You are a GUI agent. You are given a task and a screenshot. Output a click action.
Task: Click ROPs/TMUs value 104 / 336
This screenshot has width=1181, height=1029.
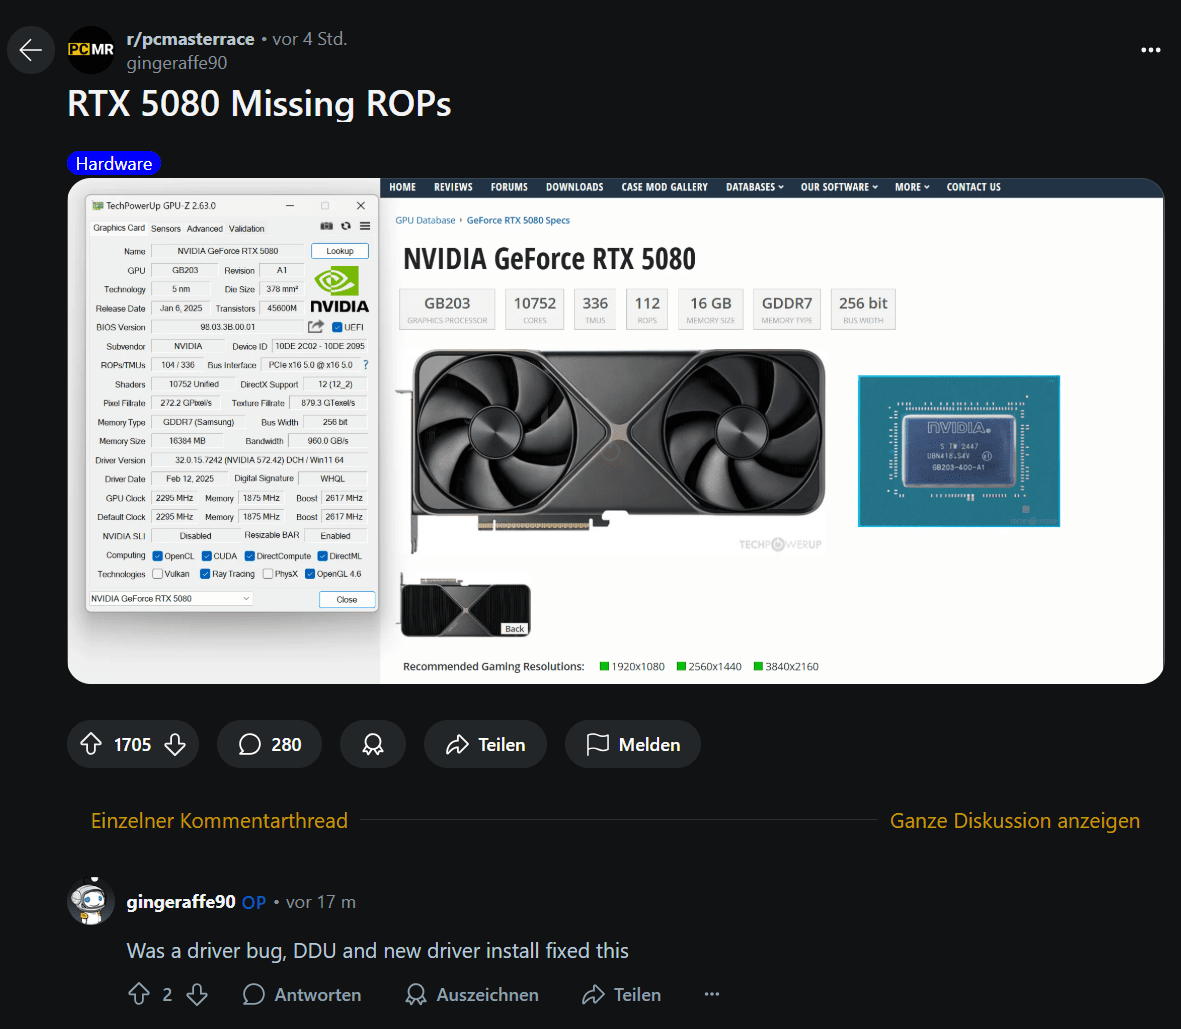point(178,365)
